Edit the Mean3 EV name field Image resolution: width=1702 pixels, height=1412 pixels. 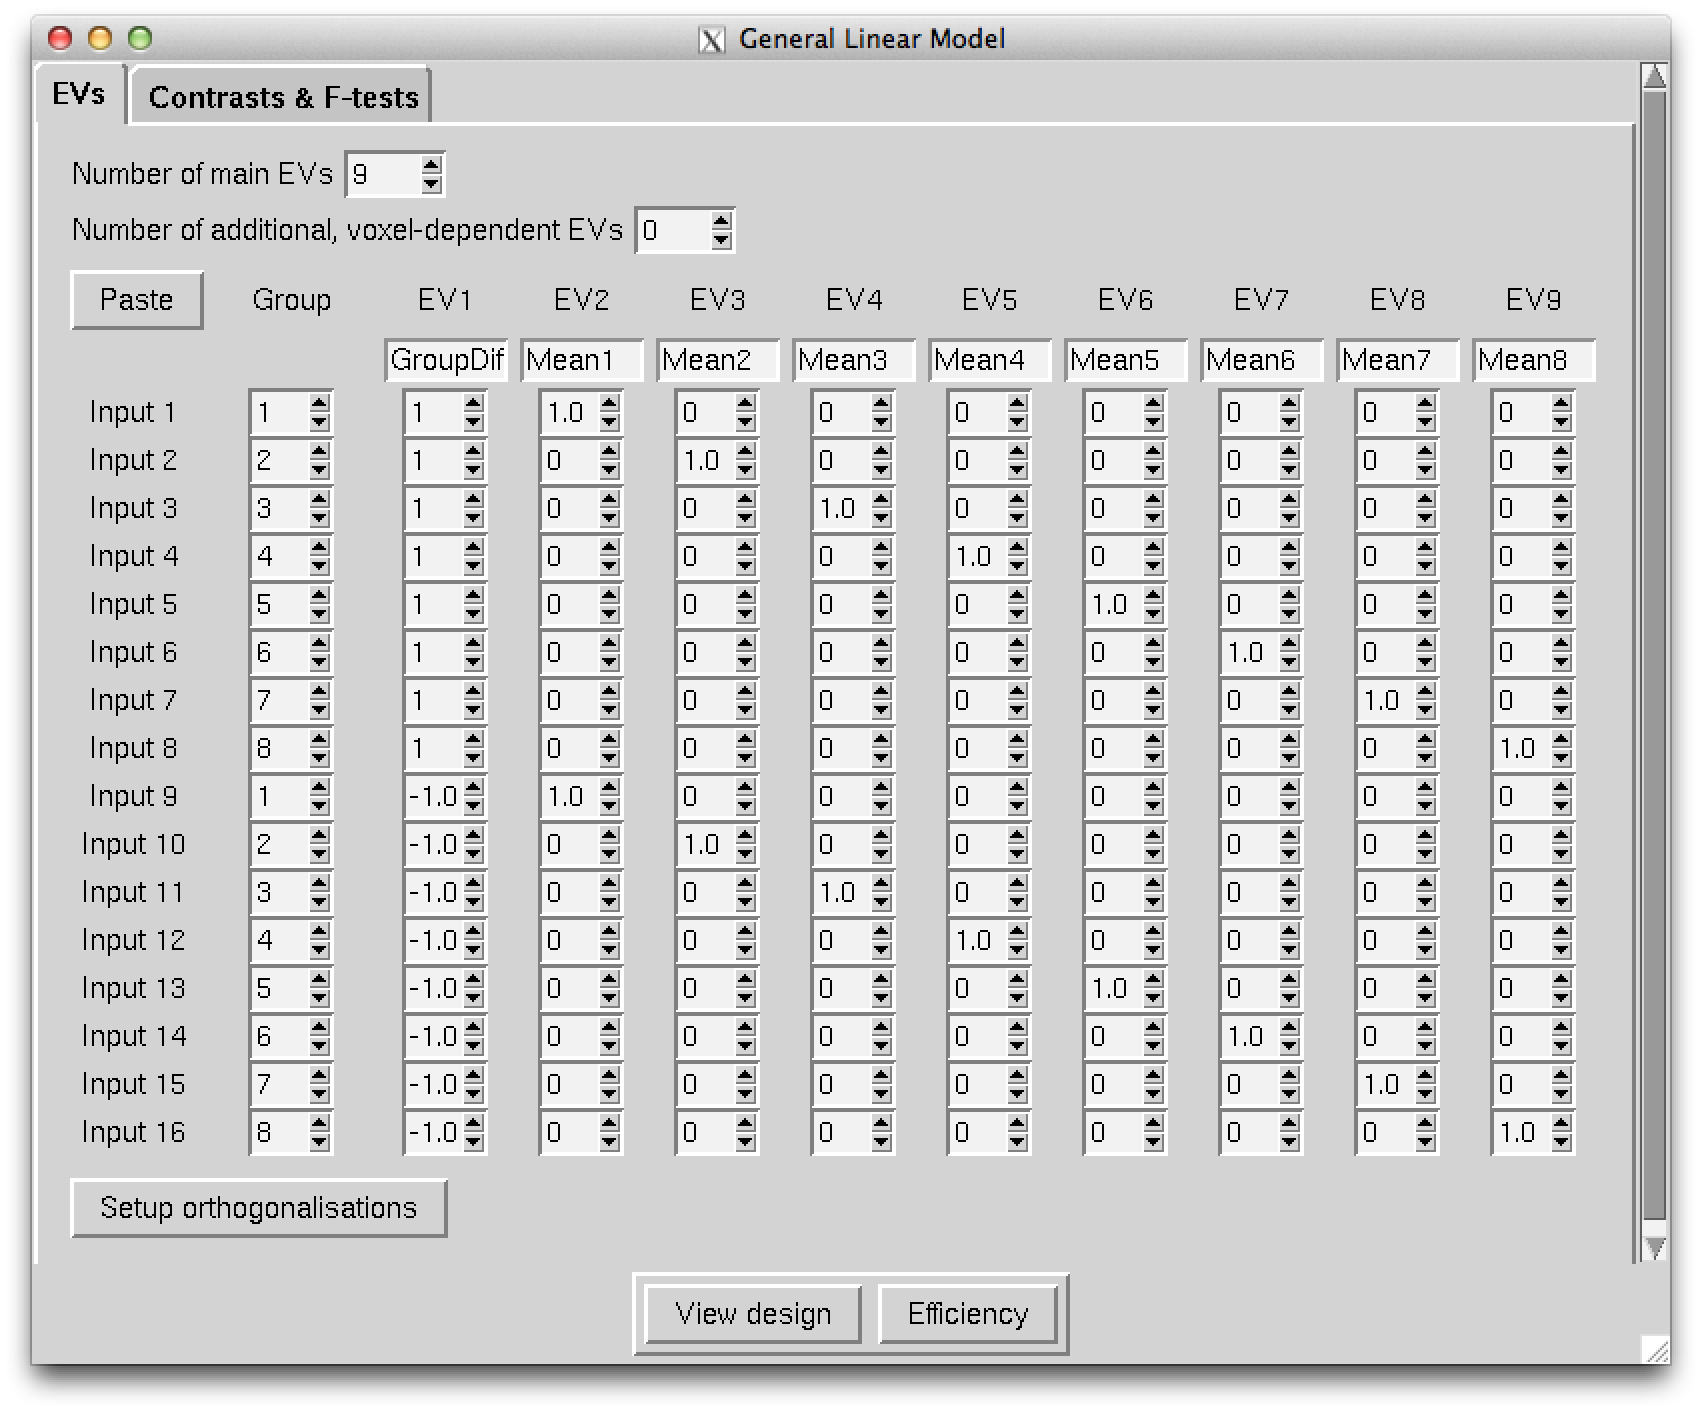(x=854, y=360)
